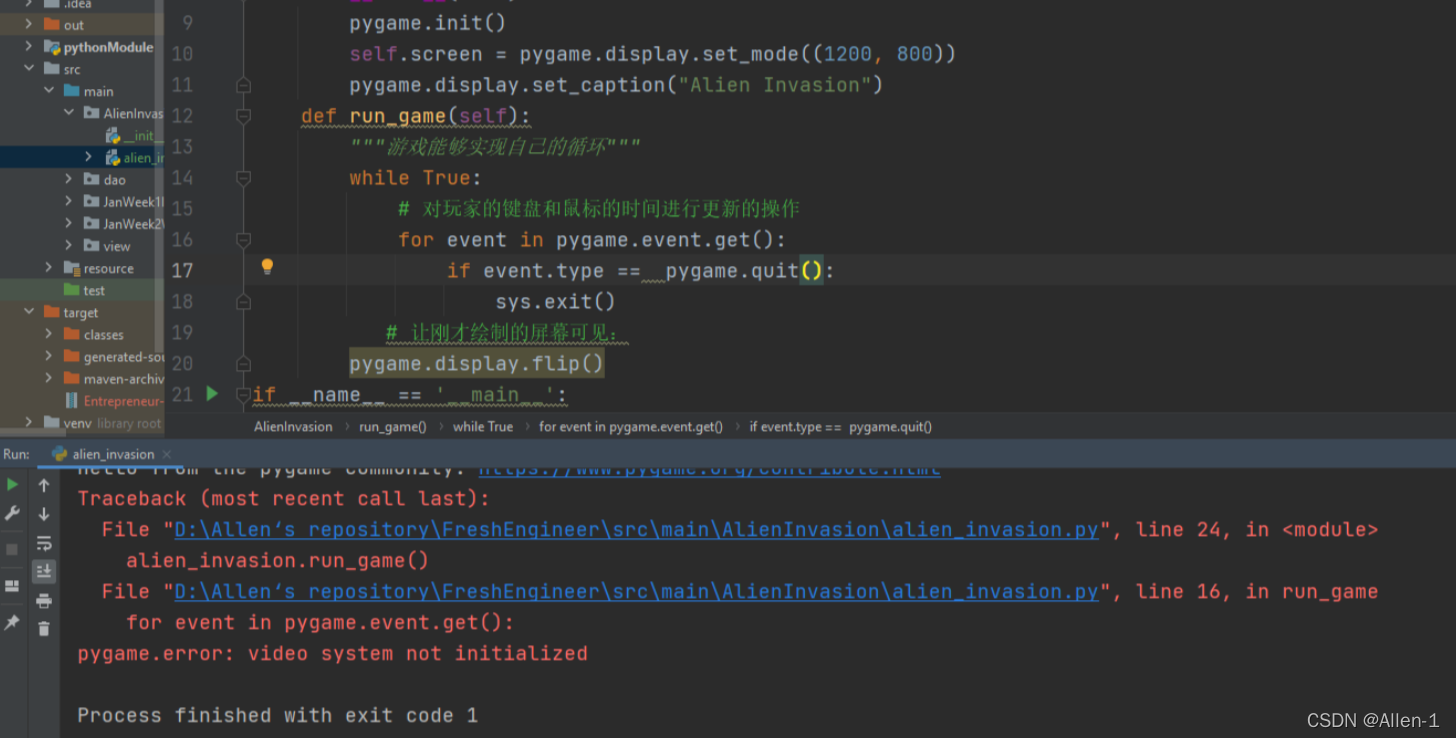Place cursor on sys.exit() code line
This screenshot has width=1456, height=738.
click(555, 301)
